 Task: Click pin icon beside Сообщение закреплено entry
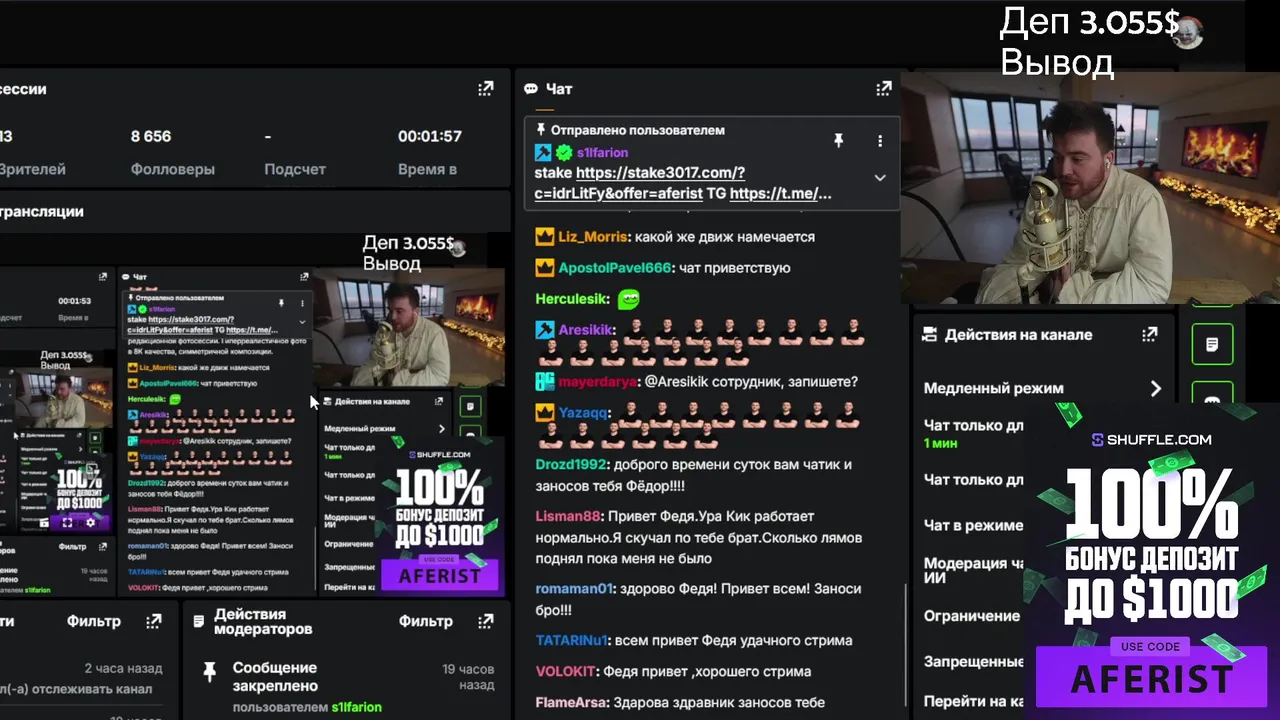click(x=209, y=671)
